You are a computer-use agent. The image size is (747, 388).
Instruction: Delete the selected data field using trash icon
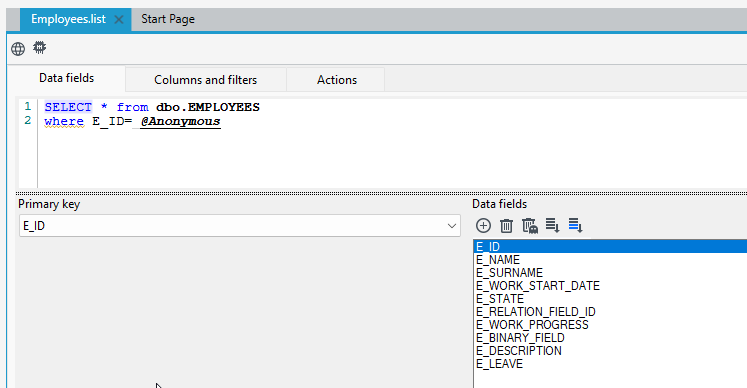pyautogui.click(x=506, y=225)
